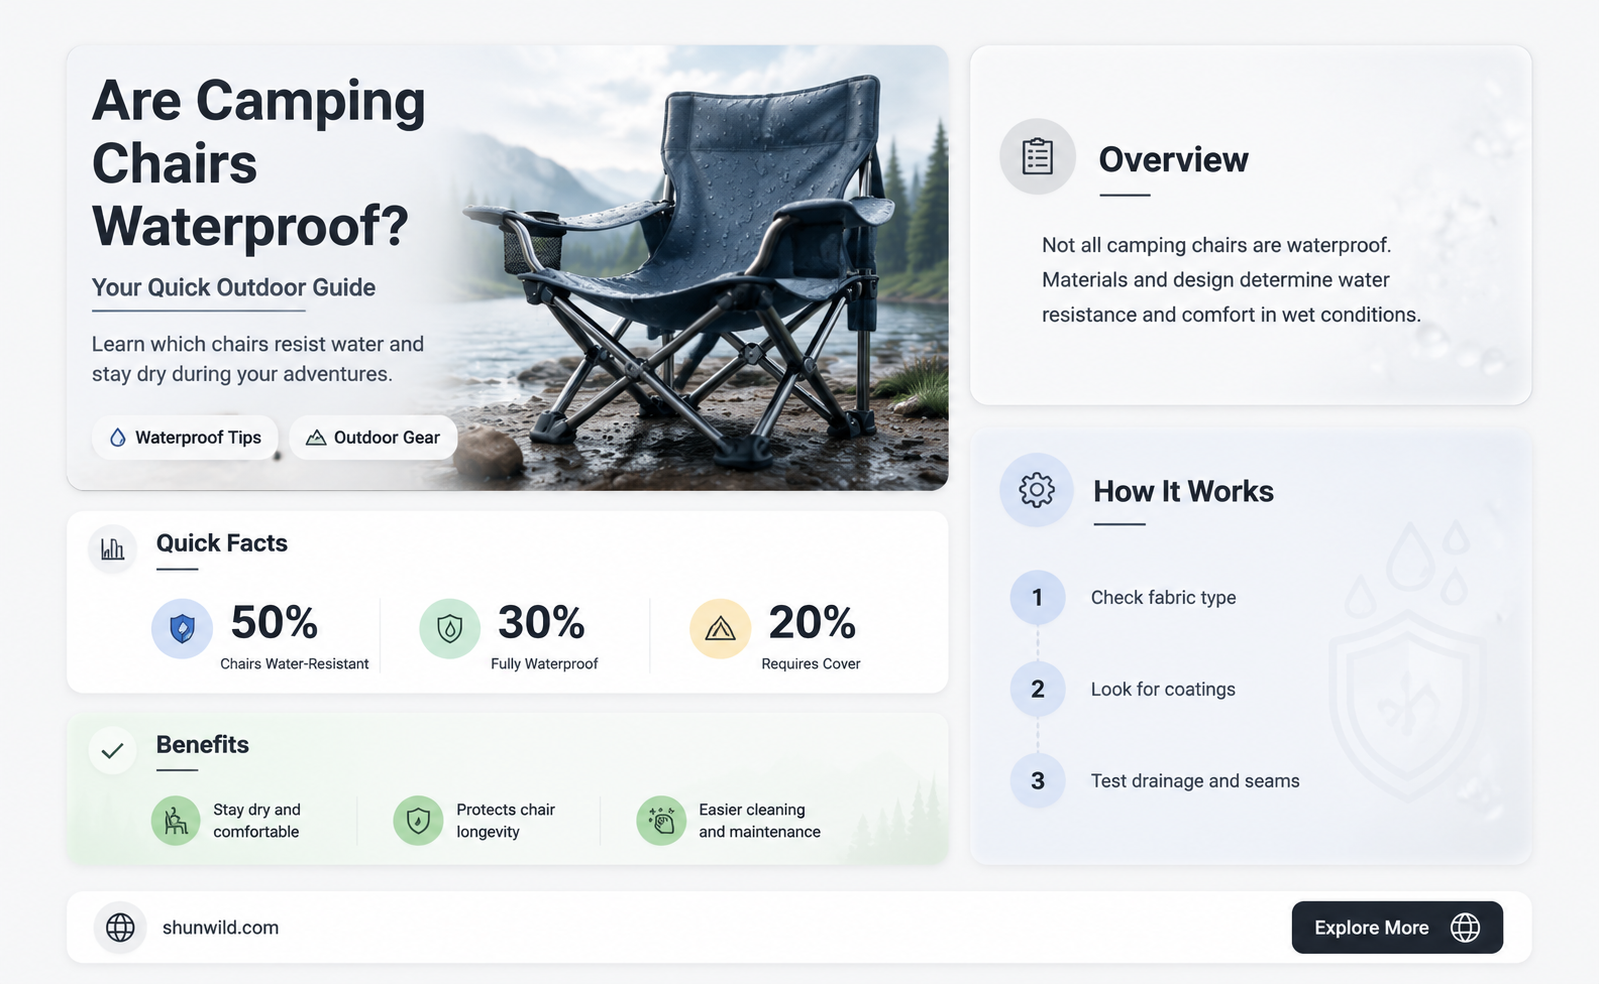
Task: Click the Quick Facts heading
Action: tap(222, 543)
